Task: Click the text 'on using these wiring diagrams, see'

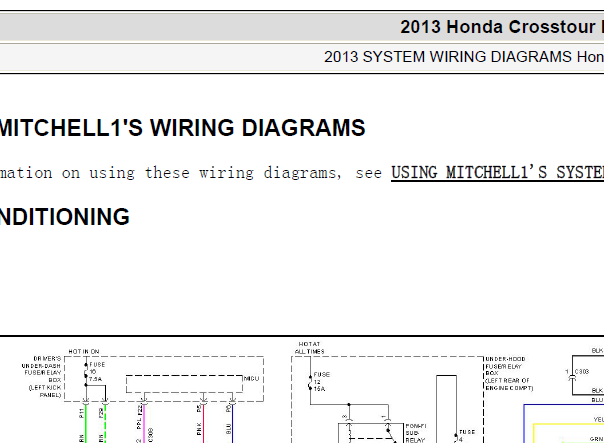Action: tap(221, 173)
